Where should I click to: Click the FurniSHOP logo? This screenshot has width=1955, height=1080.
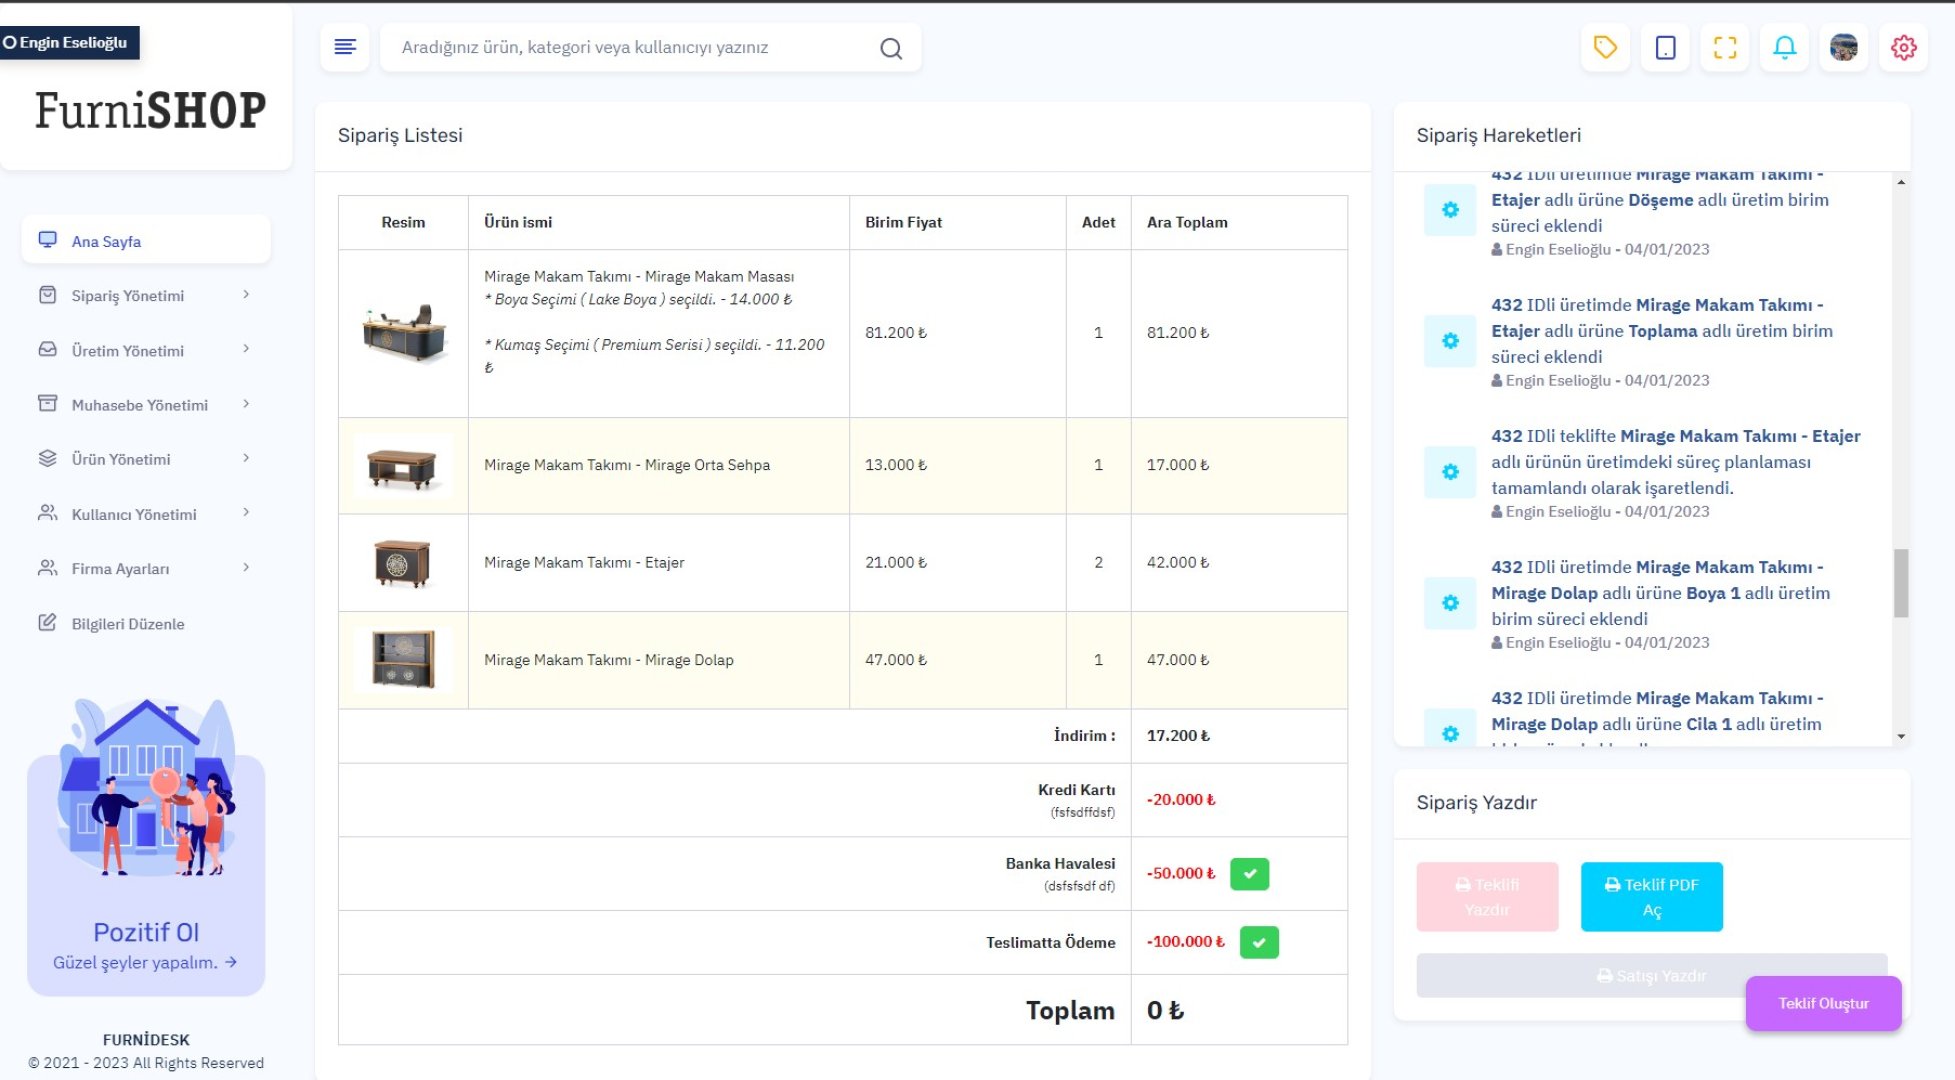coord(150,110)
